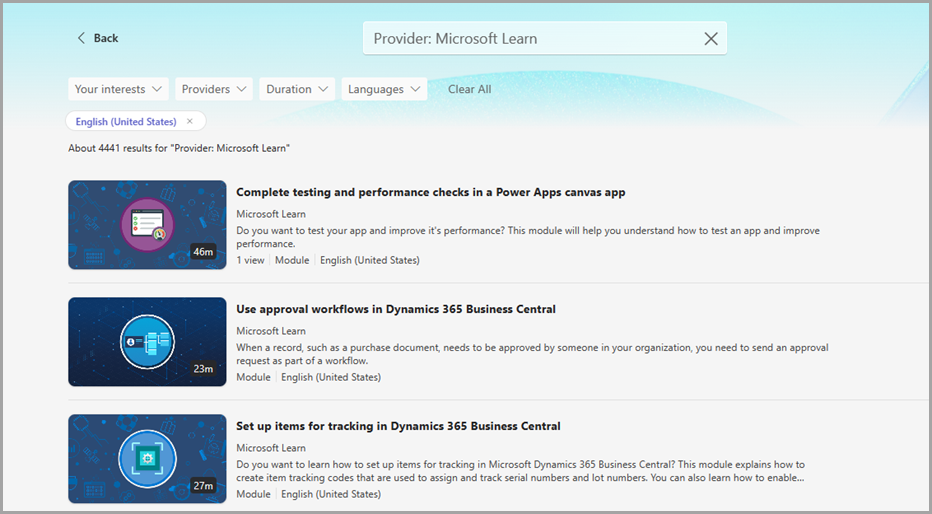Expand the Providers filter dropdown
Image resolution: width=932 pixels, height=514 pixels.
[x=214, y=89]
